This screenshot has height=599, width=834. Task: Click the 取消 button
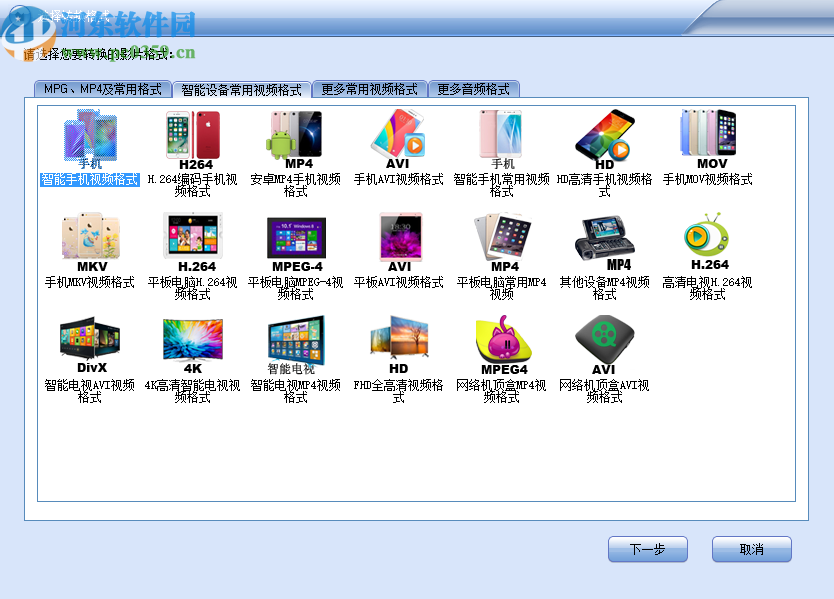point(752,549)
